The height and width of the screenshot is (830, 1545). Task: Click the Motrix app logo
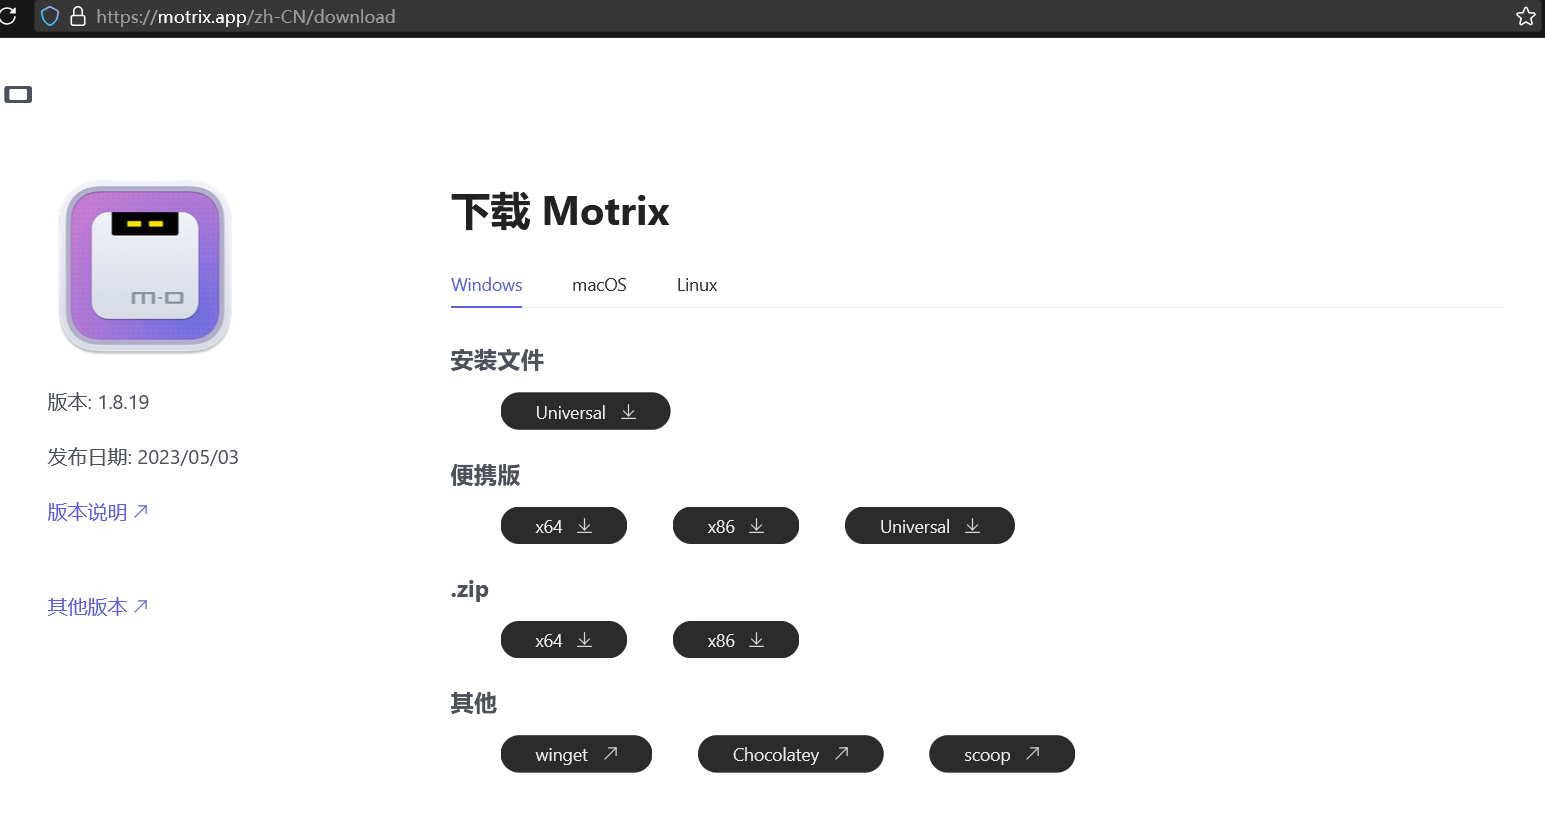[145, 267]
